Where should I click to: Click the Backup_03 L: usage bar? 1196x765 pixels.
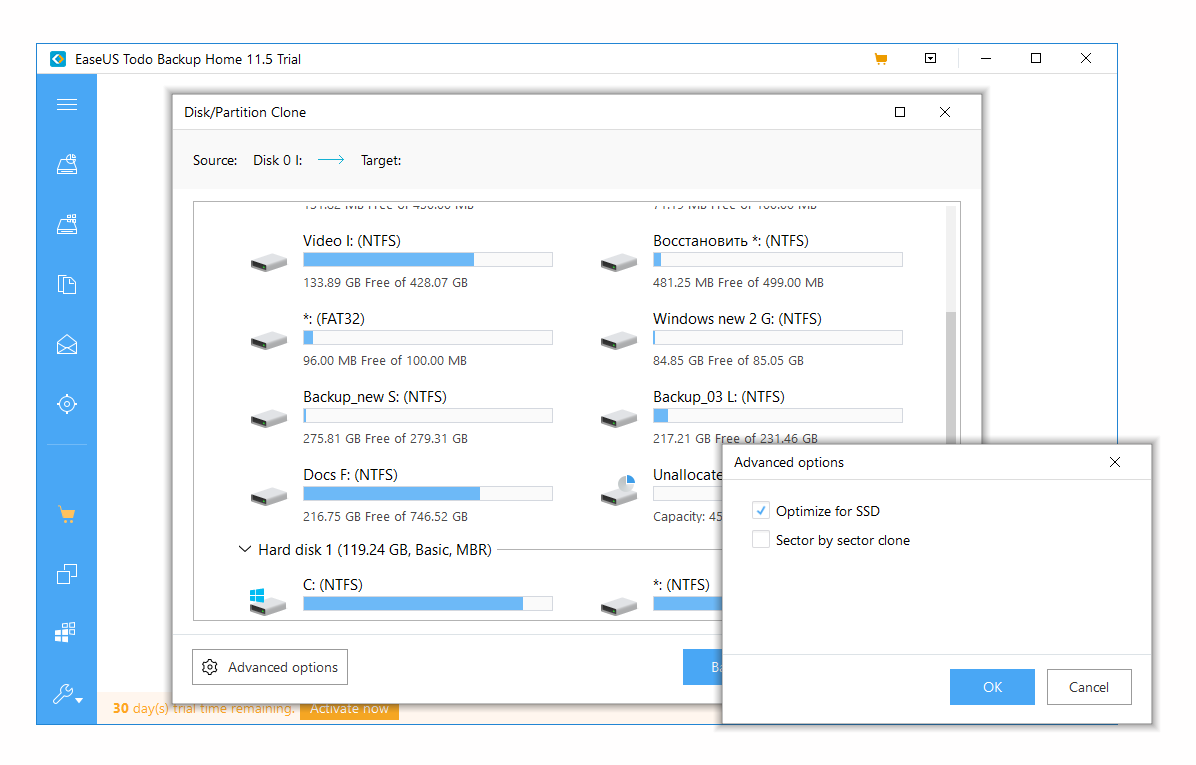[778, 416]
